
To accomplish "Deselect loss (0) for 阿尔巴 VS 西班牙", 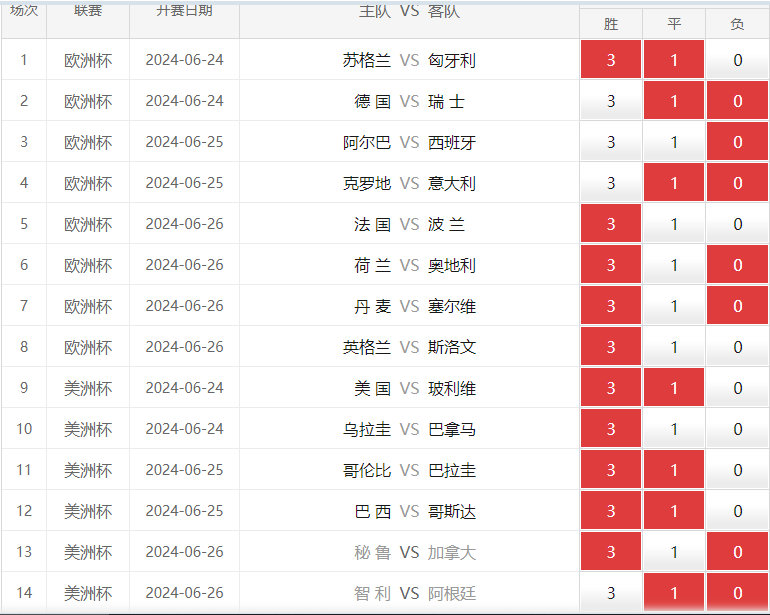I will 737,141.
